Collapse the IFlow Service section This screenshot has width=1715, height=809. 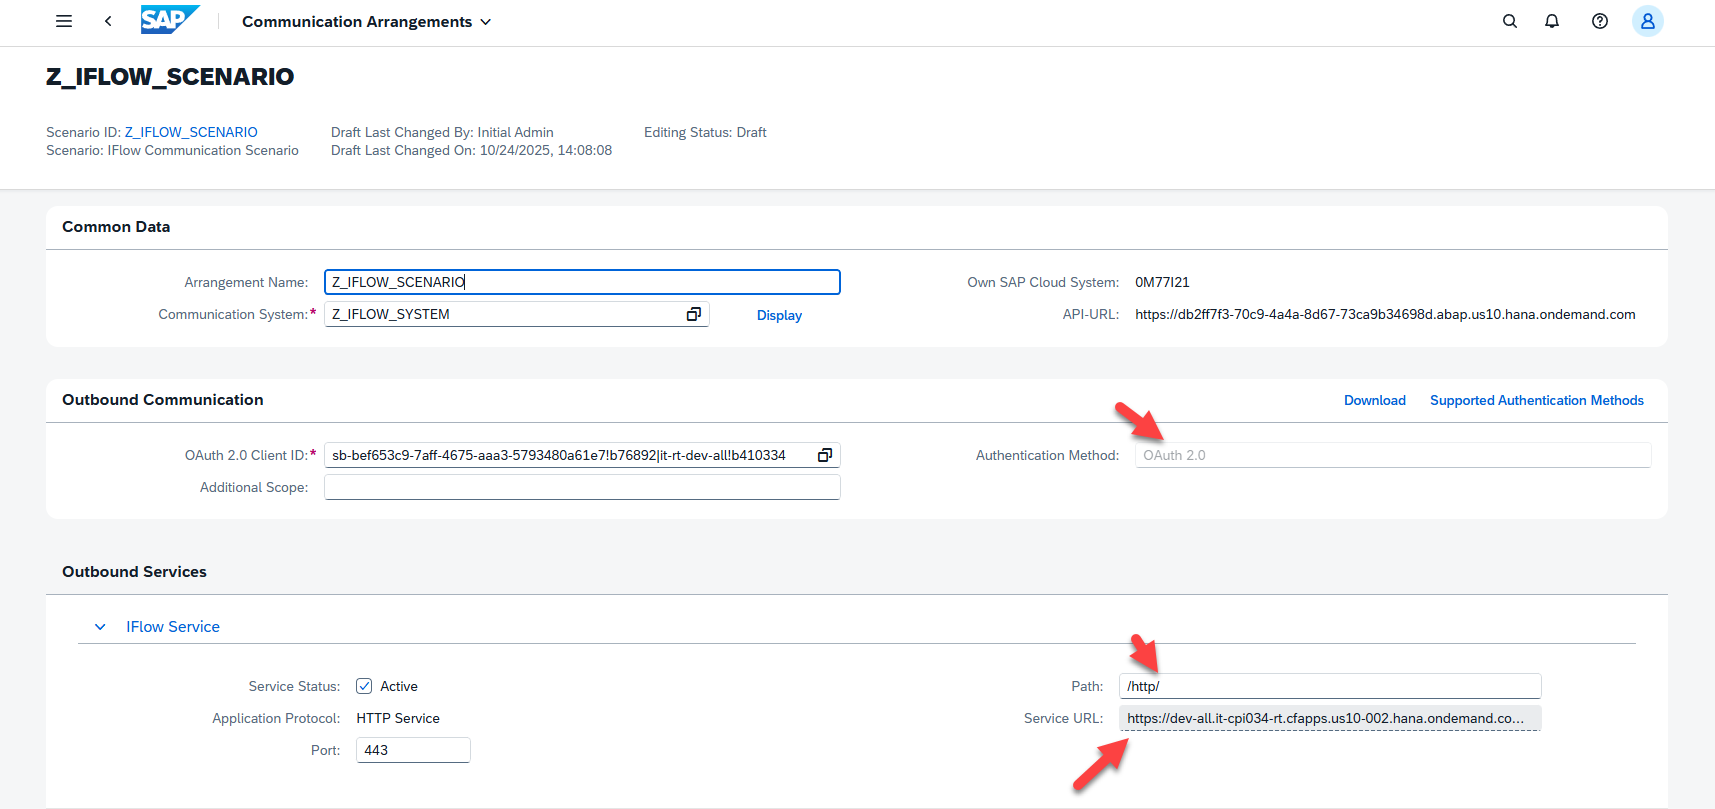pyautogui.click(x=100, y=627)
